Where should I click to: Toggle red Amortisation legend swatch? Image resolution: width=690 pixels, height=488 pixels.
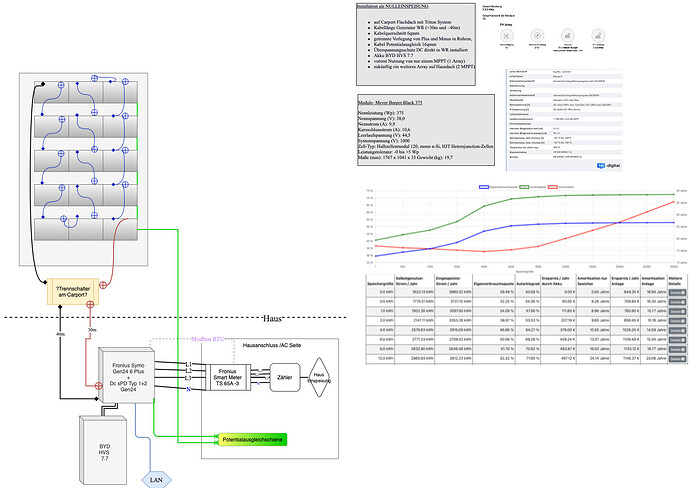coord(553,187)
